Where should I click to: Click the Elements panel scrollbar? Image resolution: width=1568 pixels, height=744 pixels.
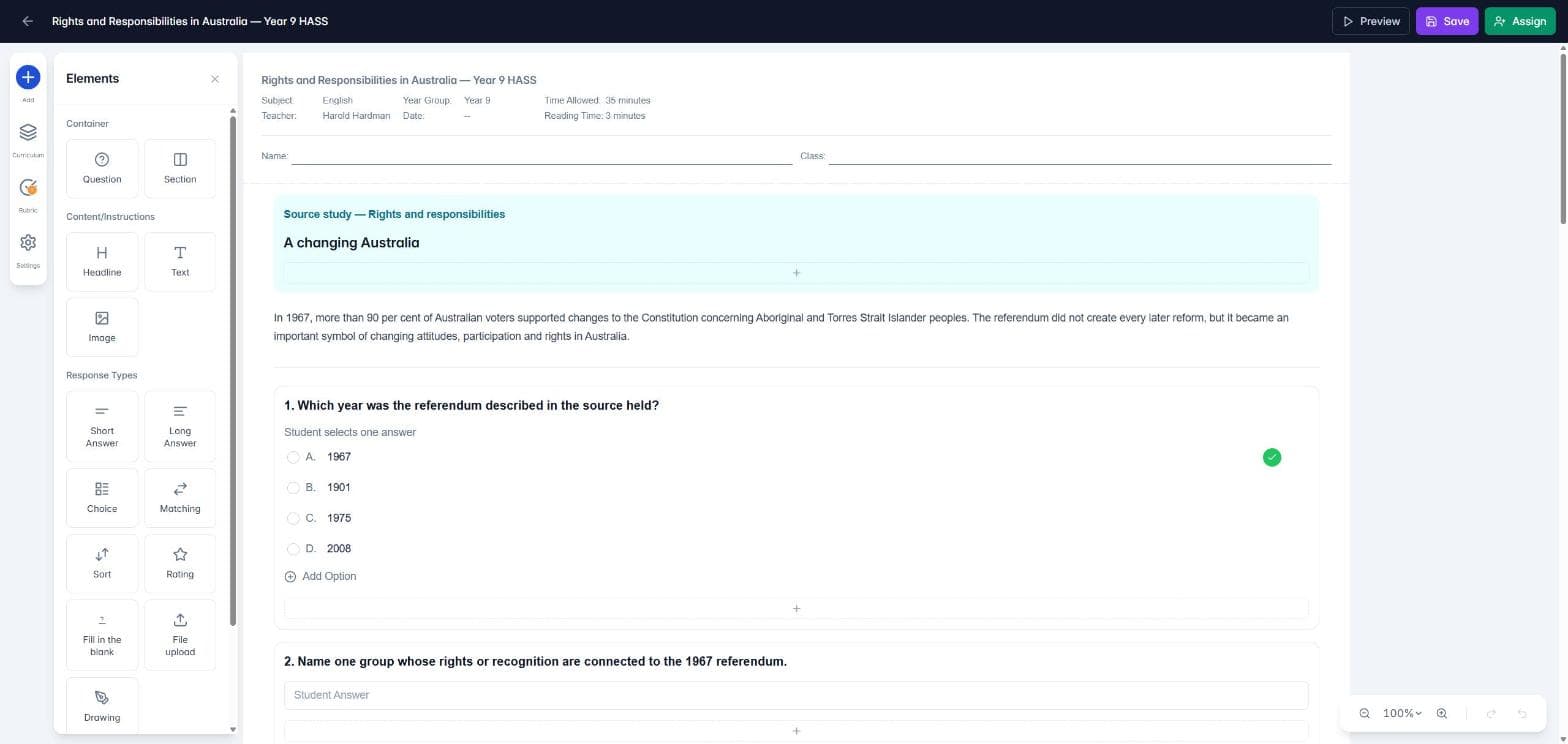point(233,370)
